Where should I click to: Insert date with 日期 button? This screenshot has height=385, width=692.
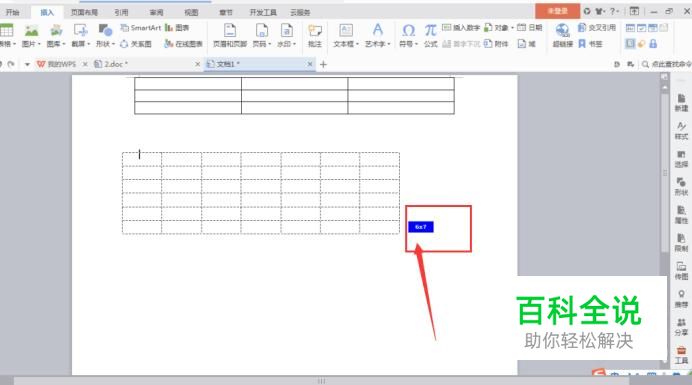(x=530, y=28)
